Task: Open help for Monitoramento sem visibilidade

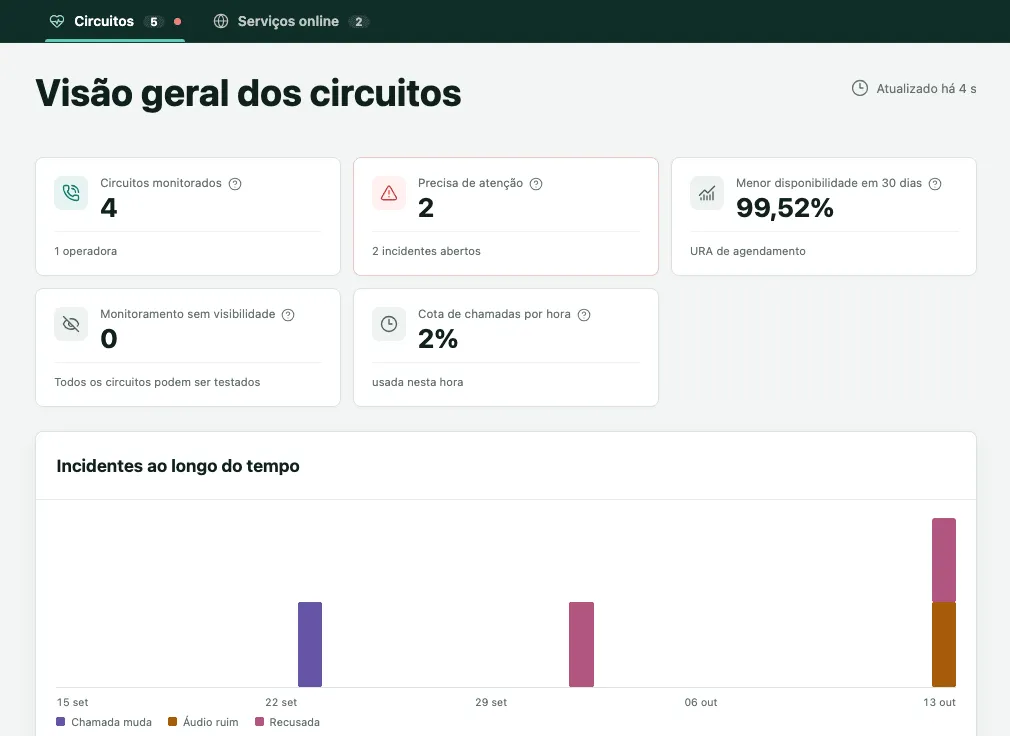Action: (x=289, y=315)
